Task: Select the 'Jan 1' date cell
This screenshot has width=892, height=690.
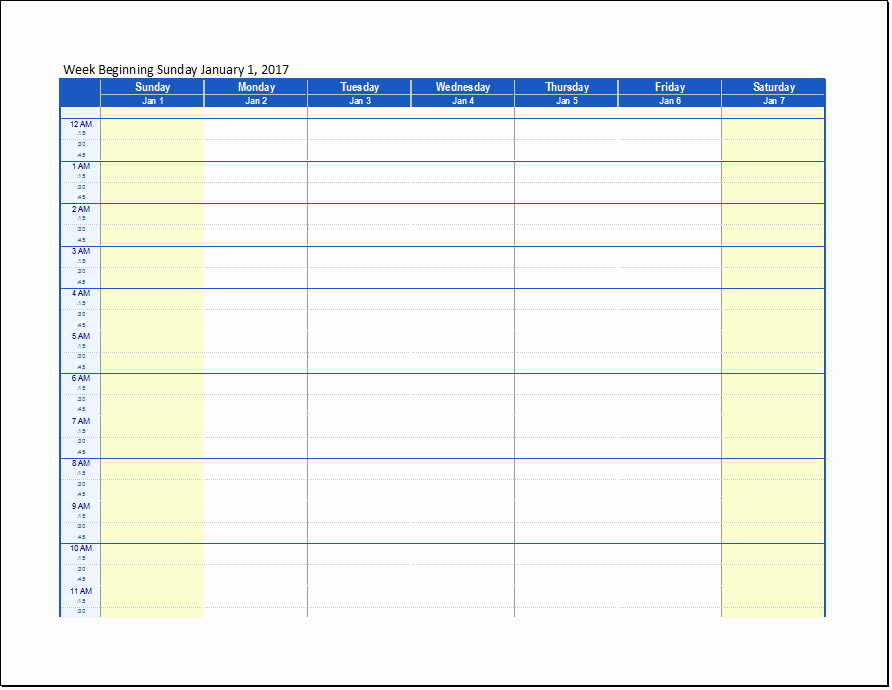Action: click(x=152, y=101)
